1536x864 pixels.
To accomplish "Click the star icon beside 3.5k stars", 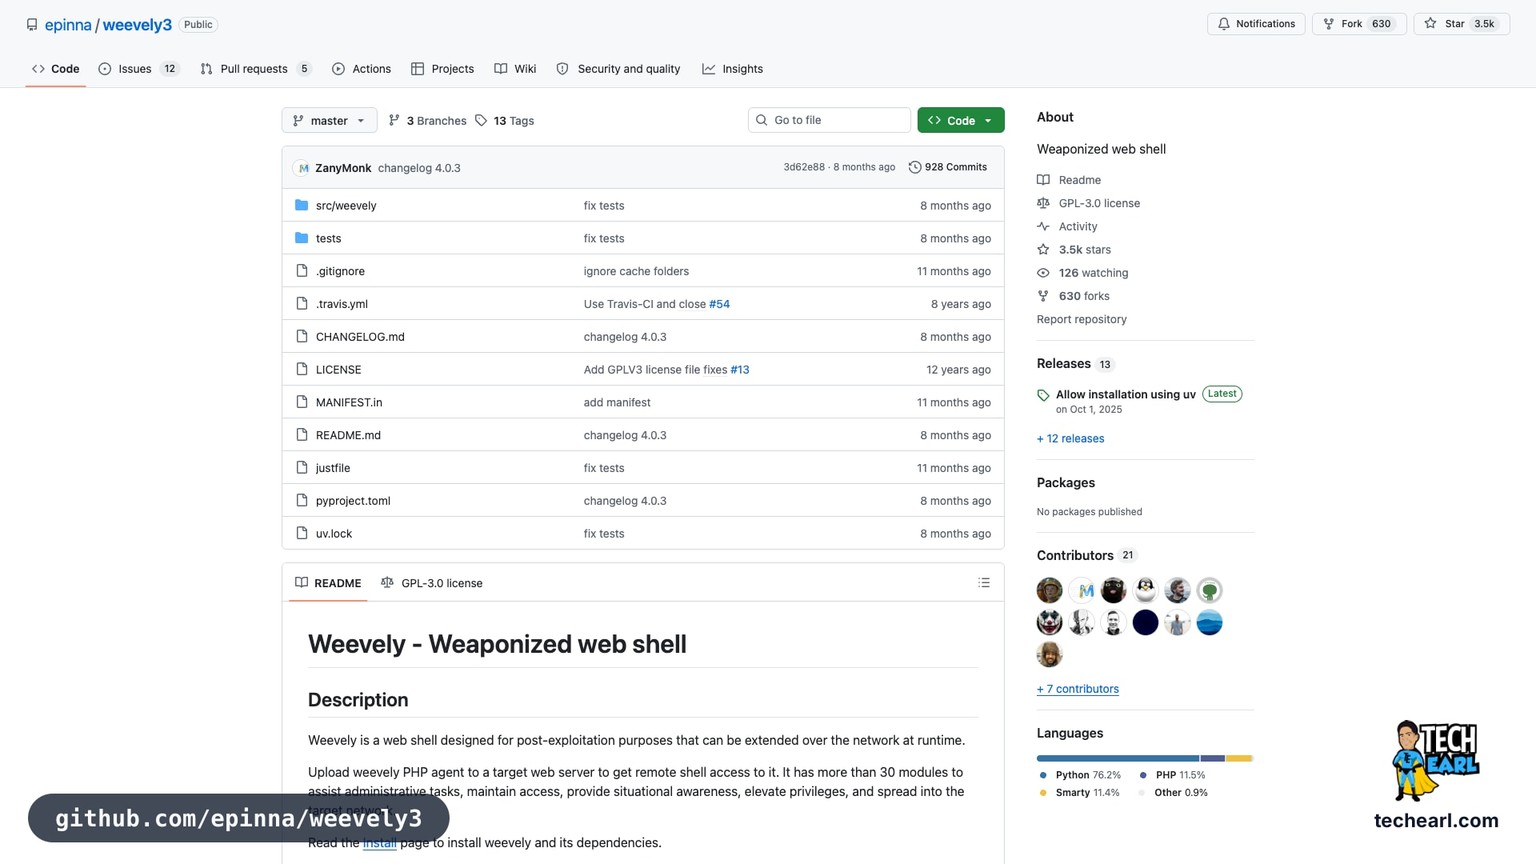I will (x=1043, y=250).
